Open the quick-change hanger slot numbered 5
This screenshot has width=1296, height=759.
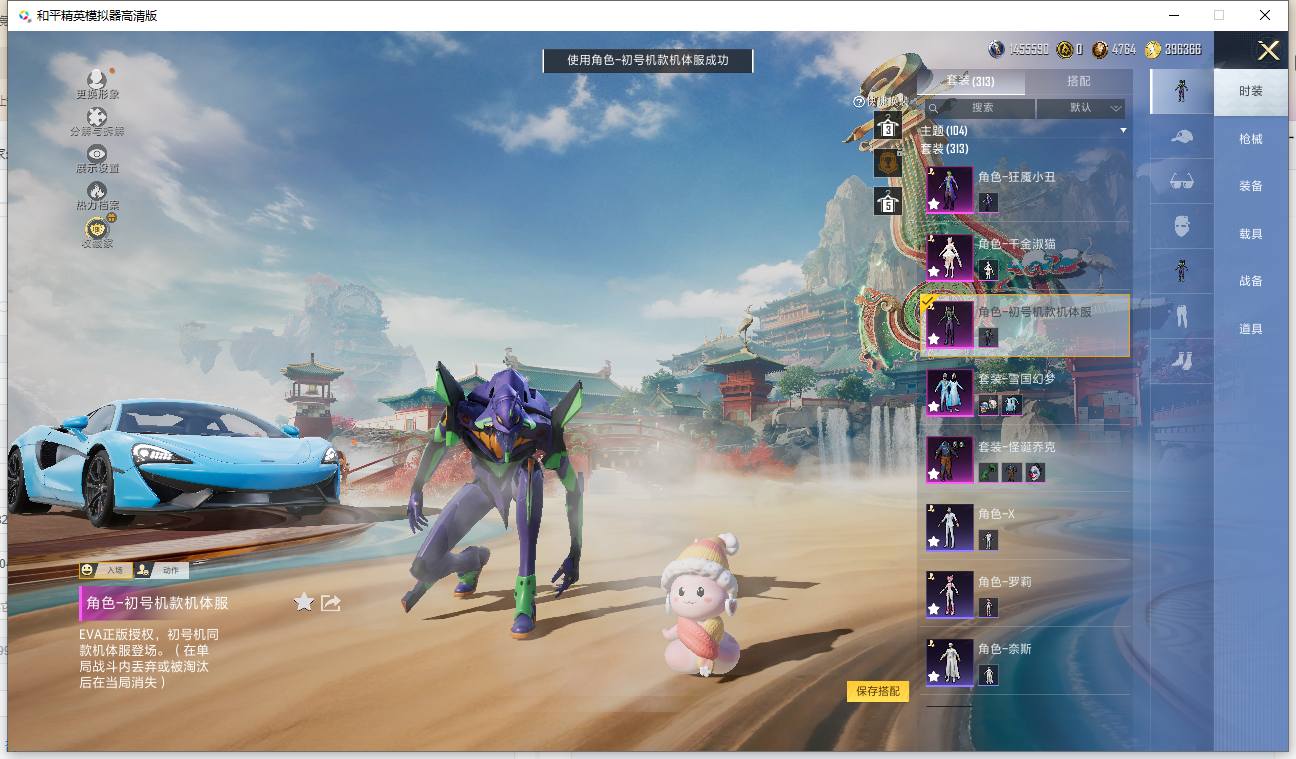coord(888,201)
